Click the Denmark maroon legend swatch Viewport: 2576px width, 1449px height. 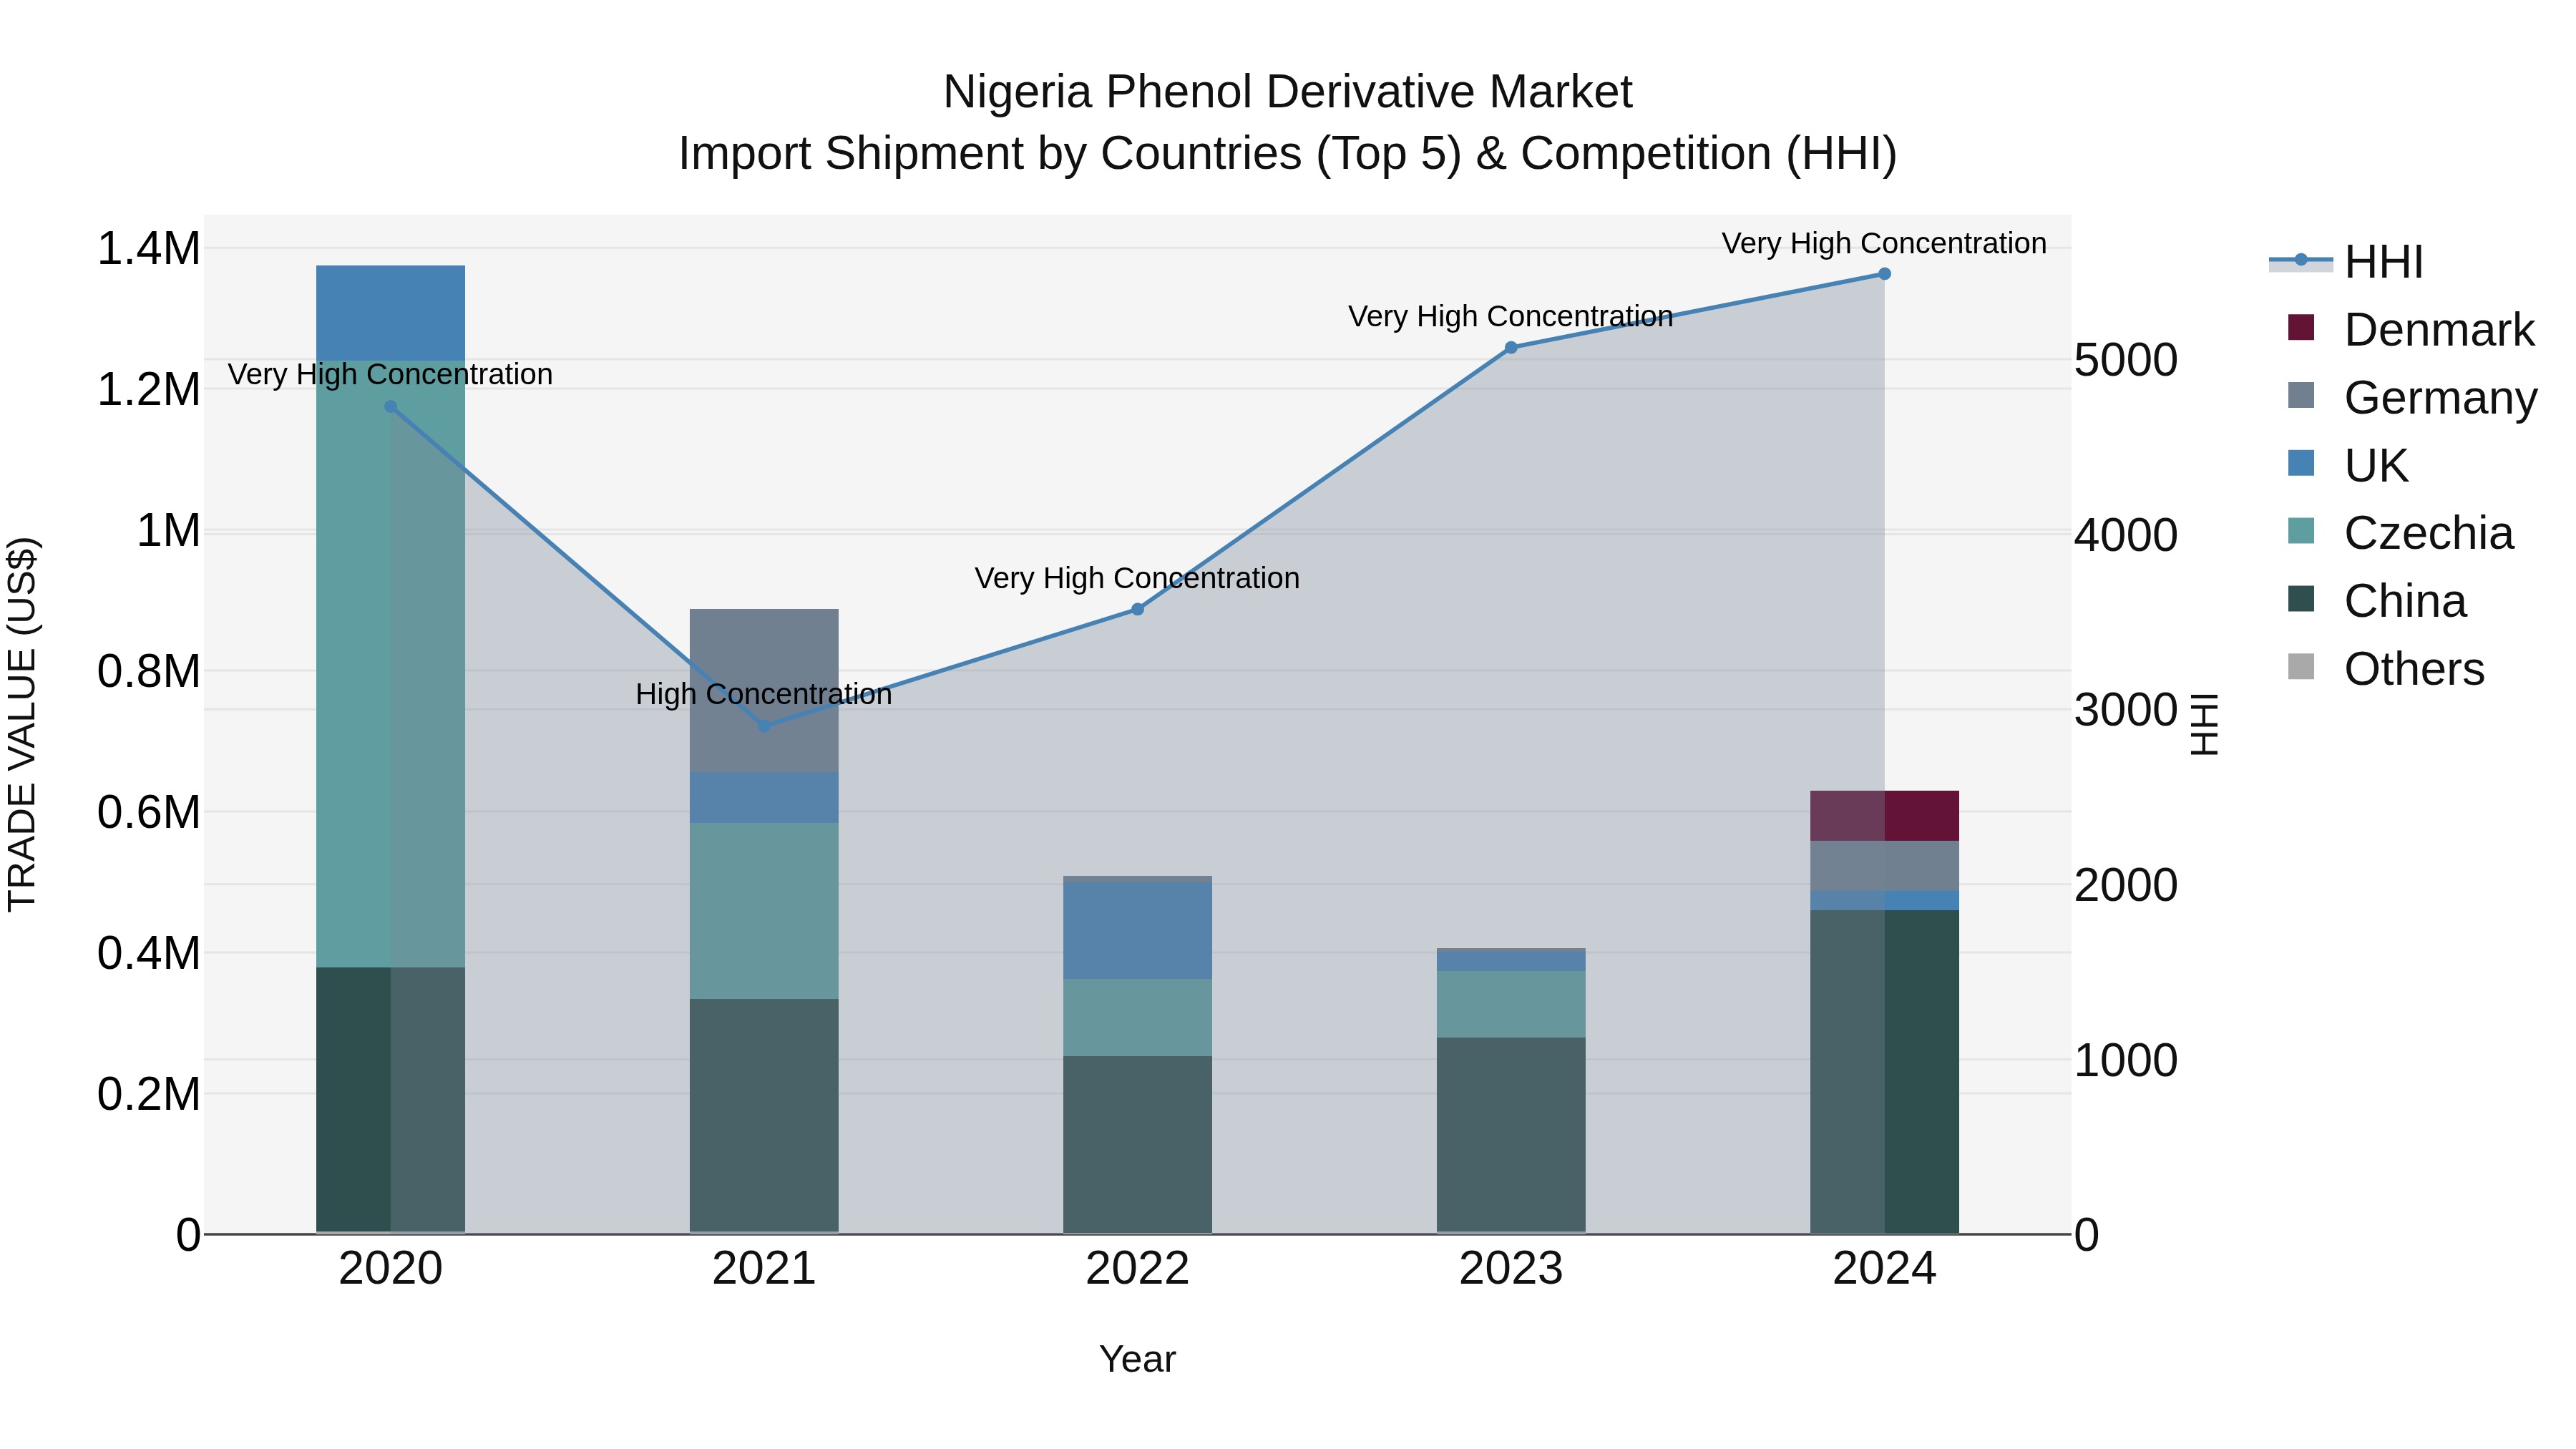[x=2301, y=328]
